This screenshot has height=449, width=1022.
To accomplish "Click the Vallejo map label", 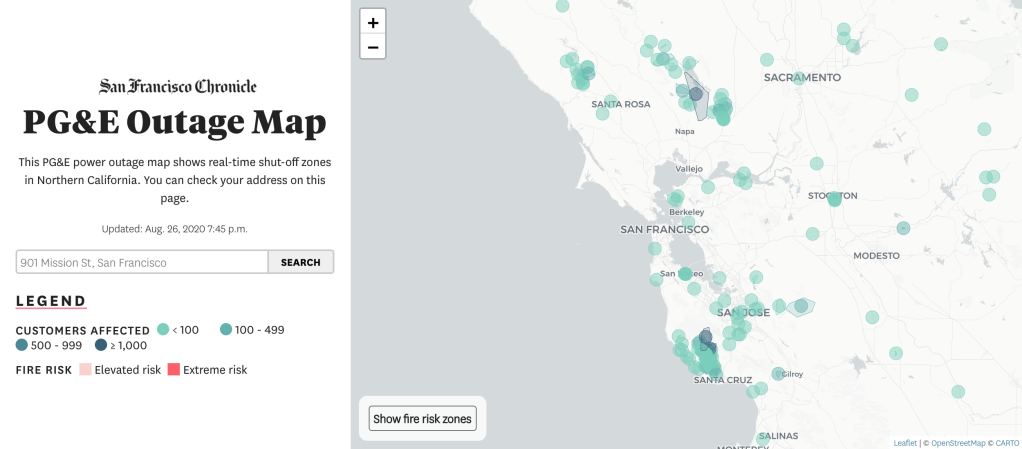I will point(689,169).
